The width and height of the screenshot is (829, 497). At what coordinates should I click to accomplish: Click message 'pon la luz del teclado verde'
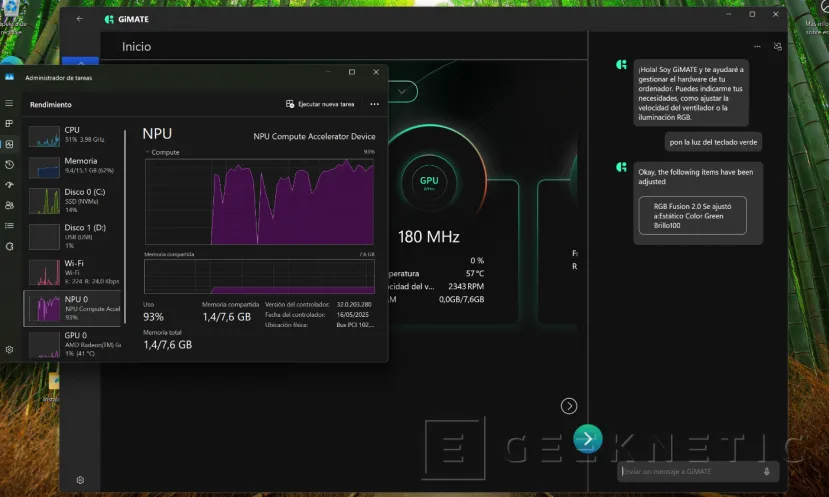[x=713, y=142]
